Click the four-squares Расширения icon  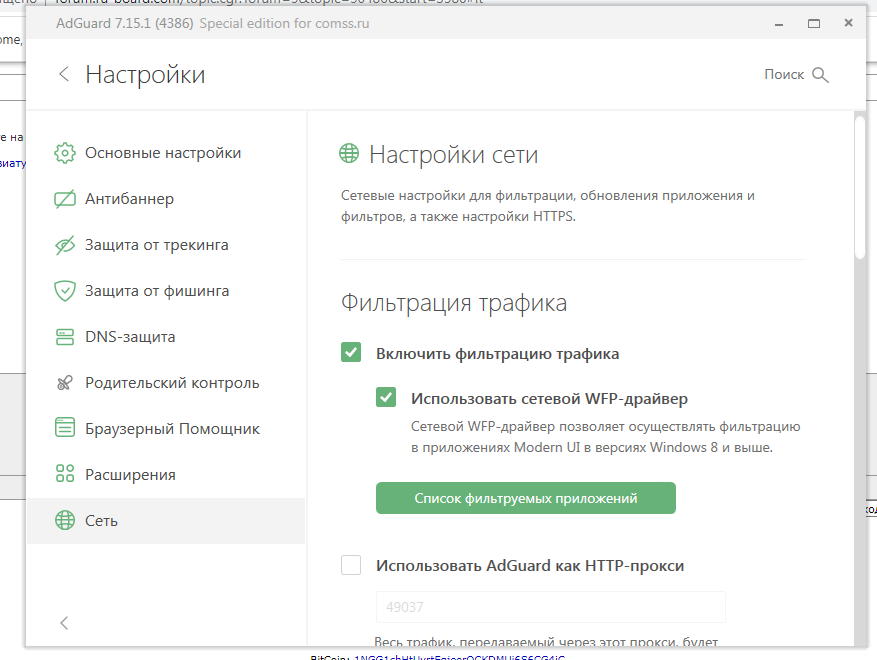(x=65, y=474)
